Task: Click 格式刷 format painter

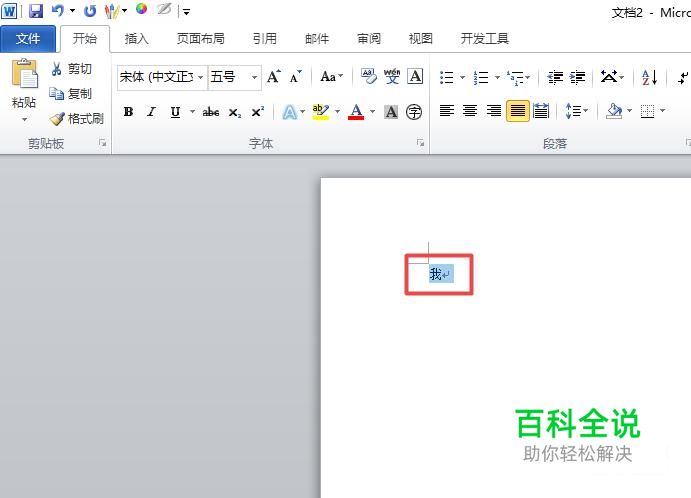Action: 77,119
